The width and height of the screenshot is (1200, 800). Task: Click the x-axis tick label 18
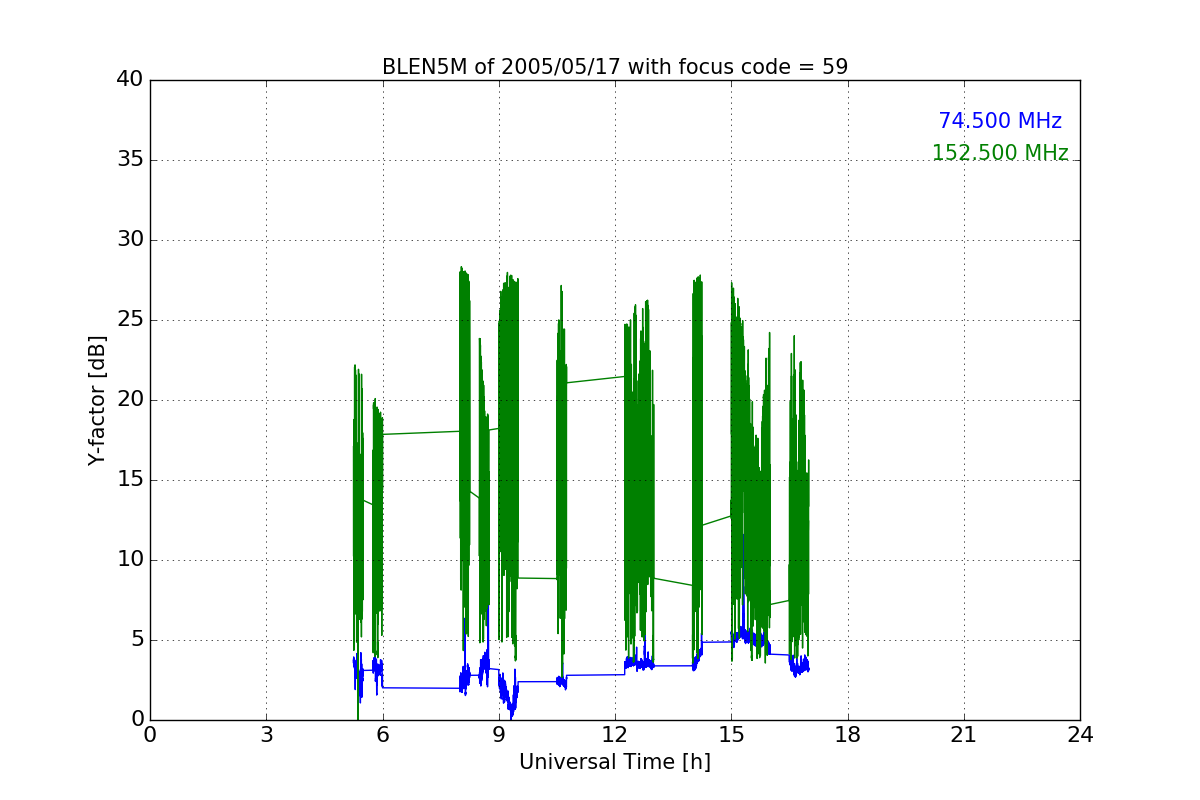[848, 735]
